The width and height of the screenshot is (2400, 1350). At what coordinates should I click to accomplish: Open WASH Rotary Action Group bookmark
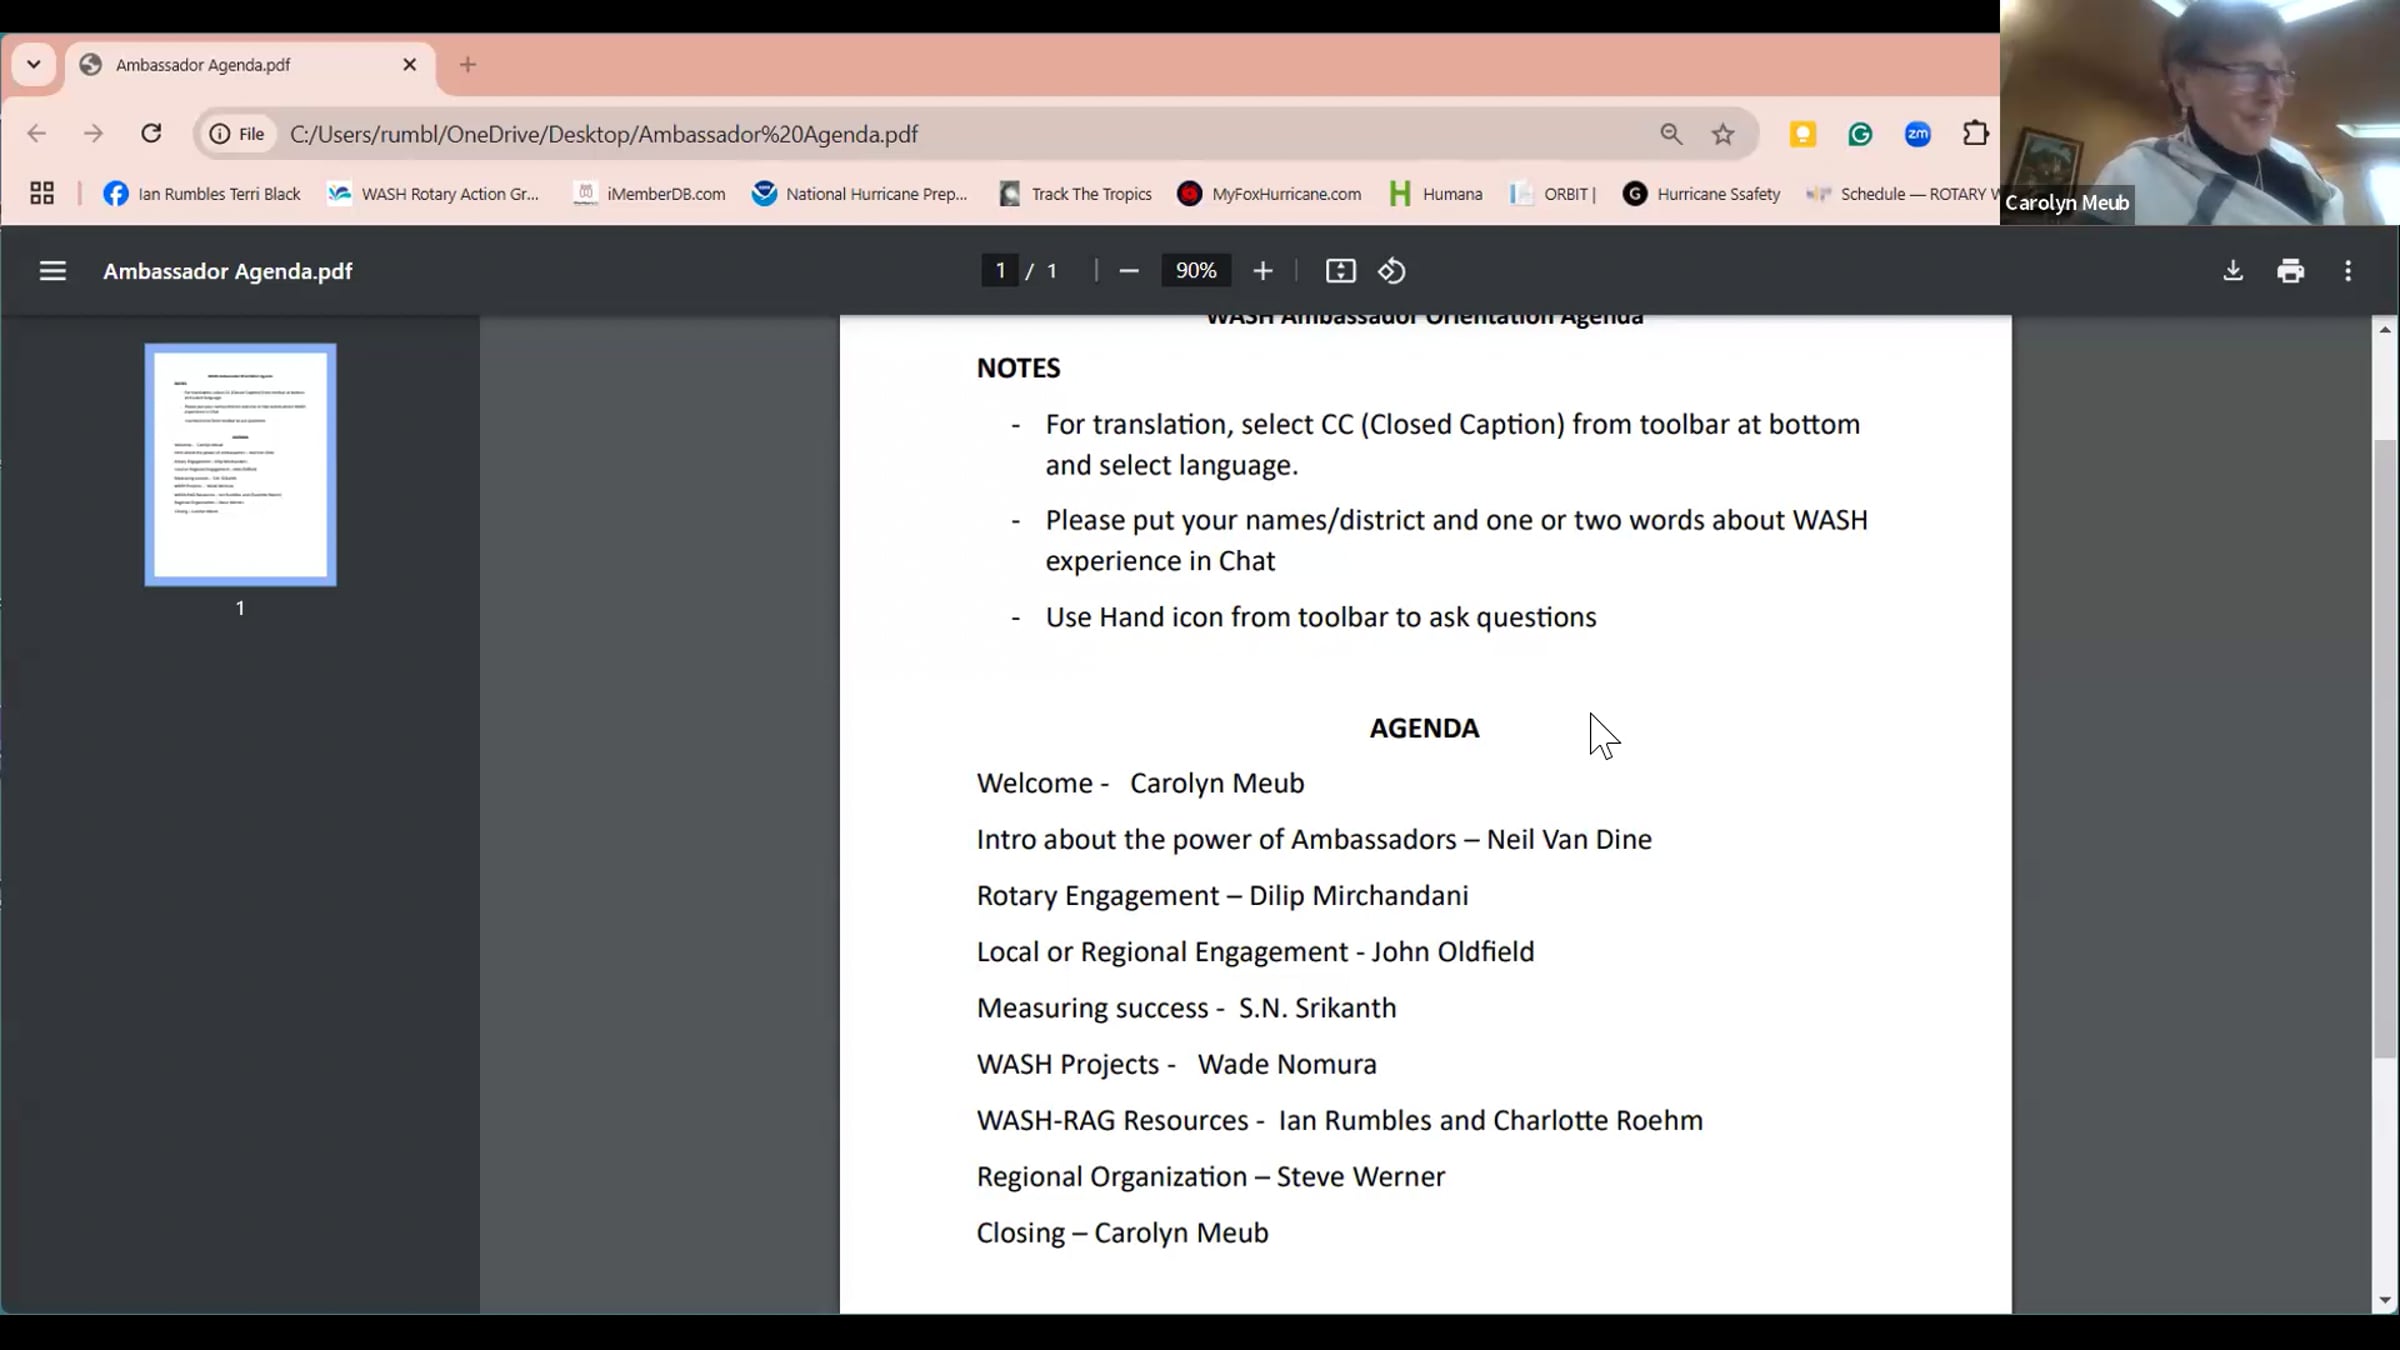(x=434, y=194)
